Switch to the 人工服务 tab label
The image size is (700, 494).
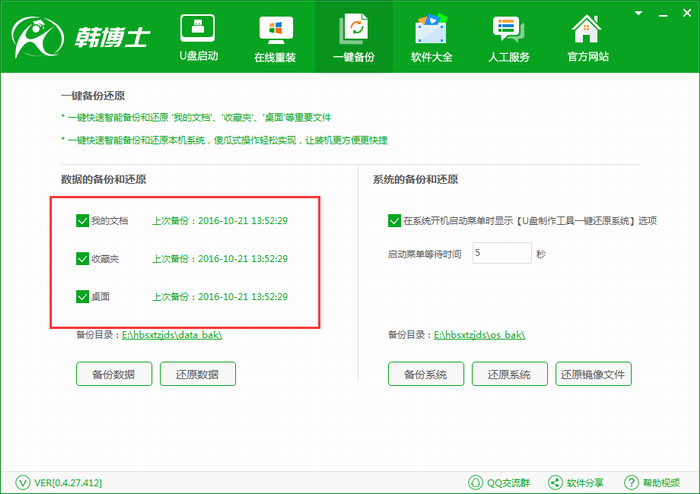509,57
